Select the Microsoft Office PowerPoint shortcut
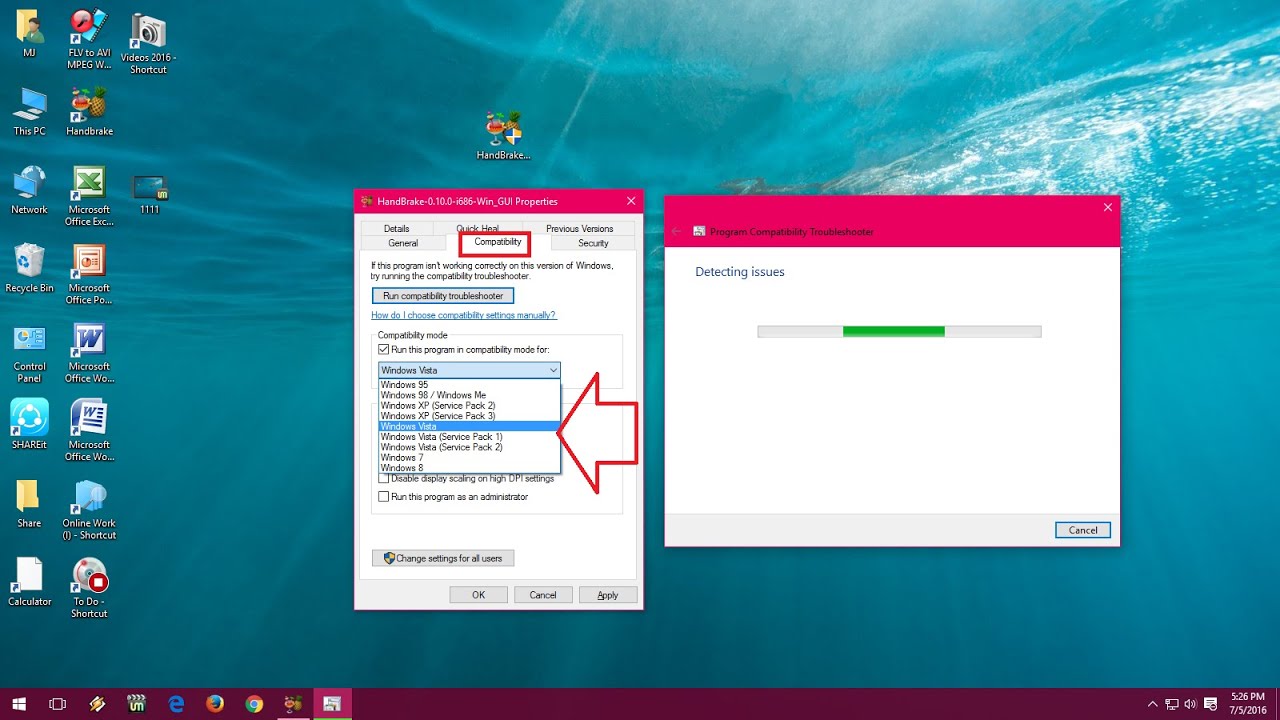Screen dimensions: 1280x720 coord(89,274)
